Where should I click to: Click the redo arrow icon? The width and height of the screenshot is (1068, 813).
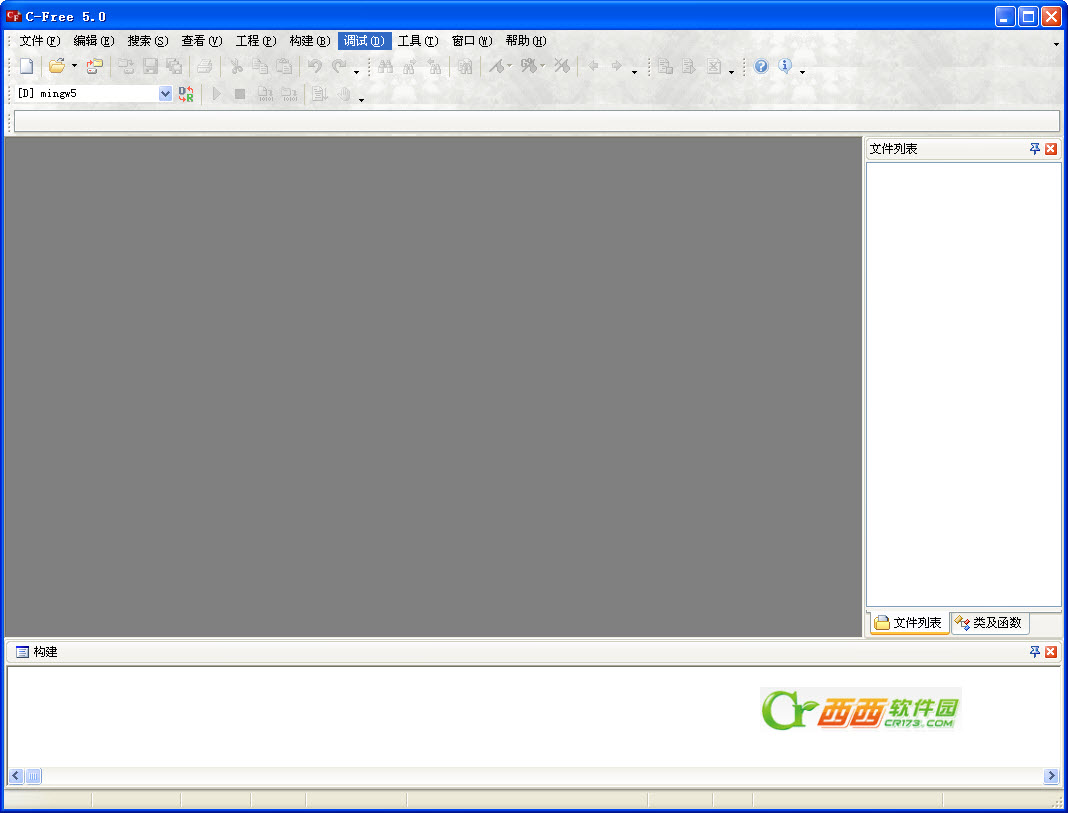(x=339, y=66)
